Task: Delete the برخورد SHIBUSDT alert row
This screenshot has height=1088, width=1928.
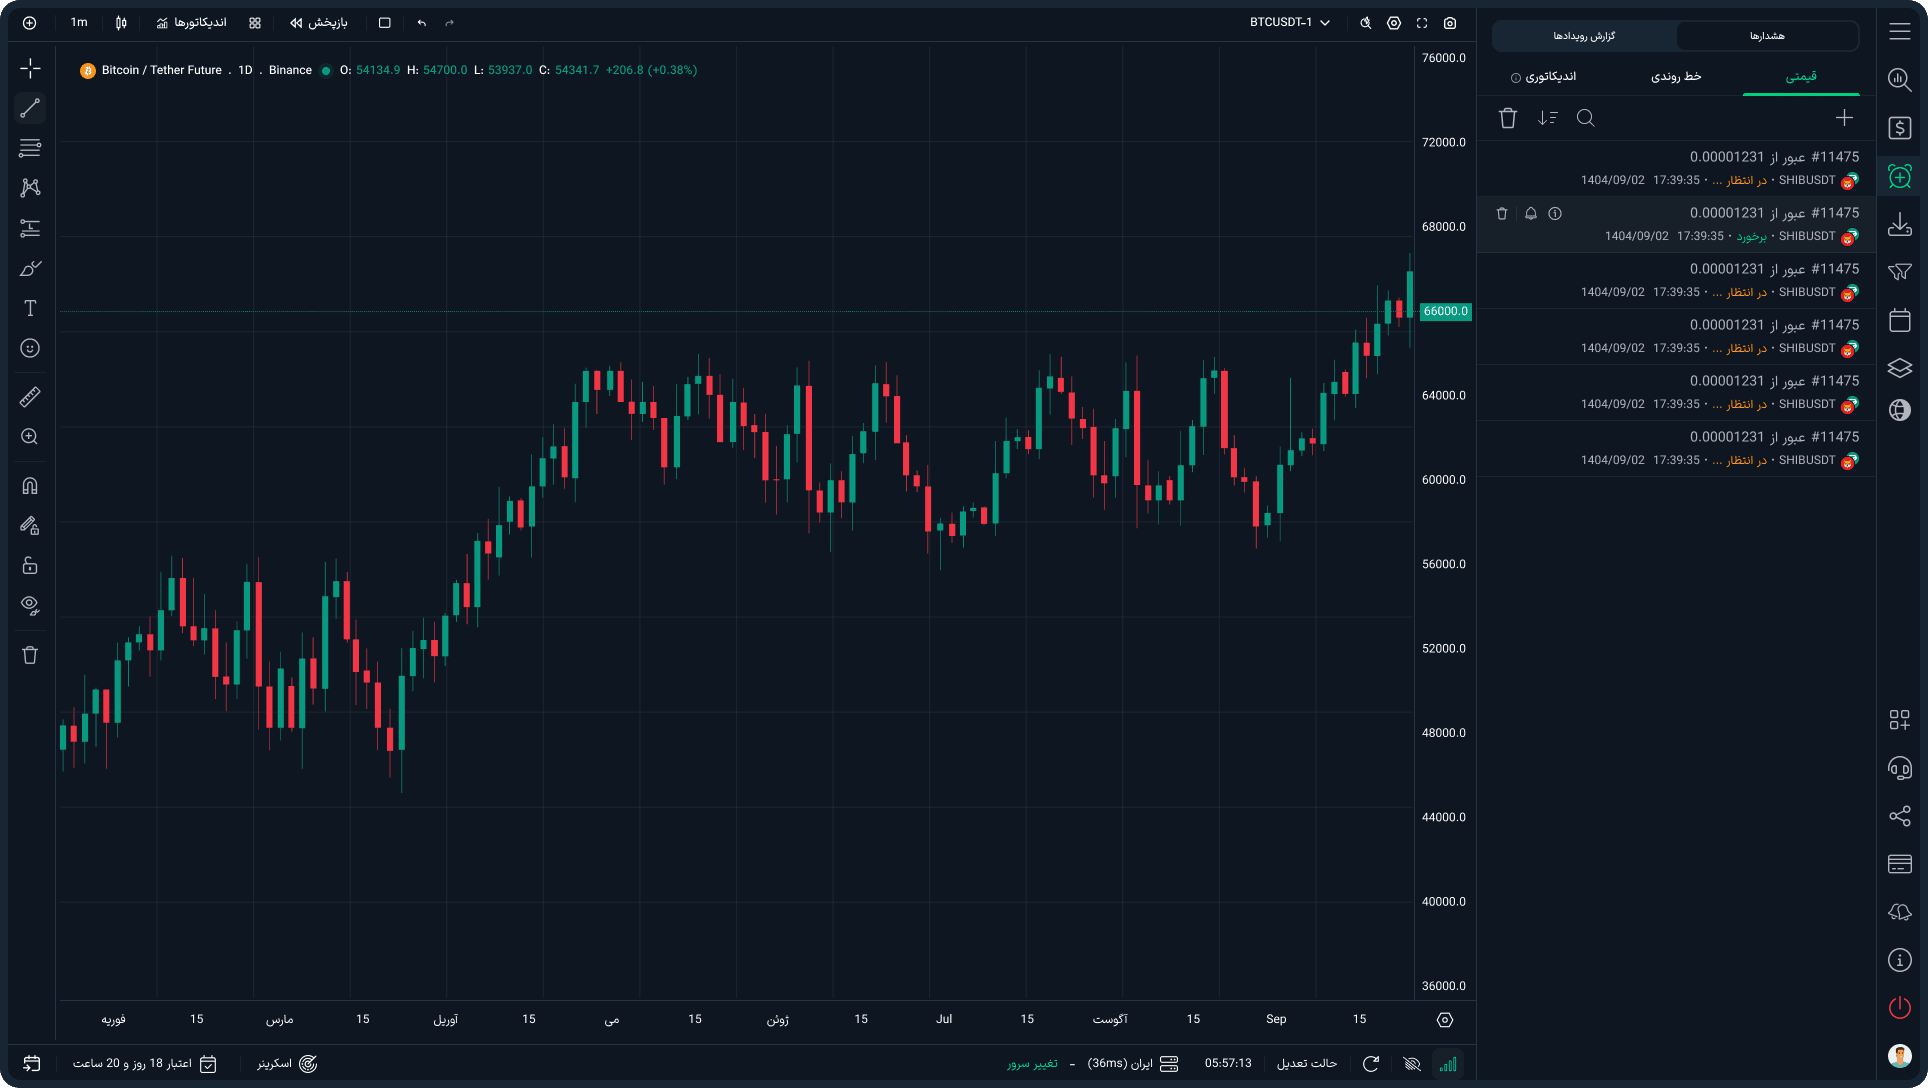Action: click(x=1502, y=213)
